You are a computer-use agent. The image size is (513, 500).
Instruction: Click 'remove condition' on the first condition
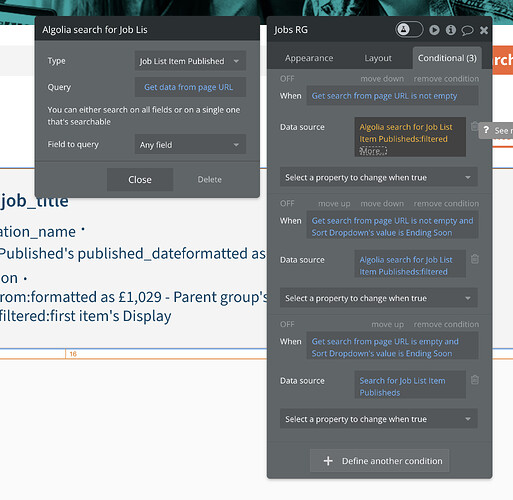tap(446, 79)
